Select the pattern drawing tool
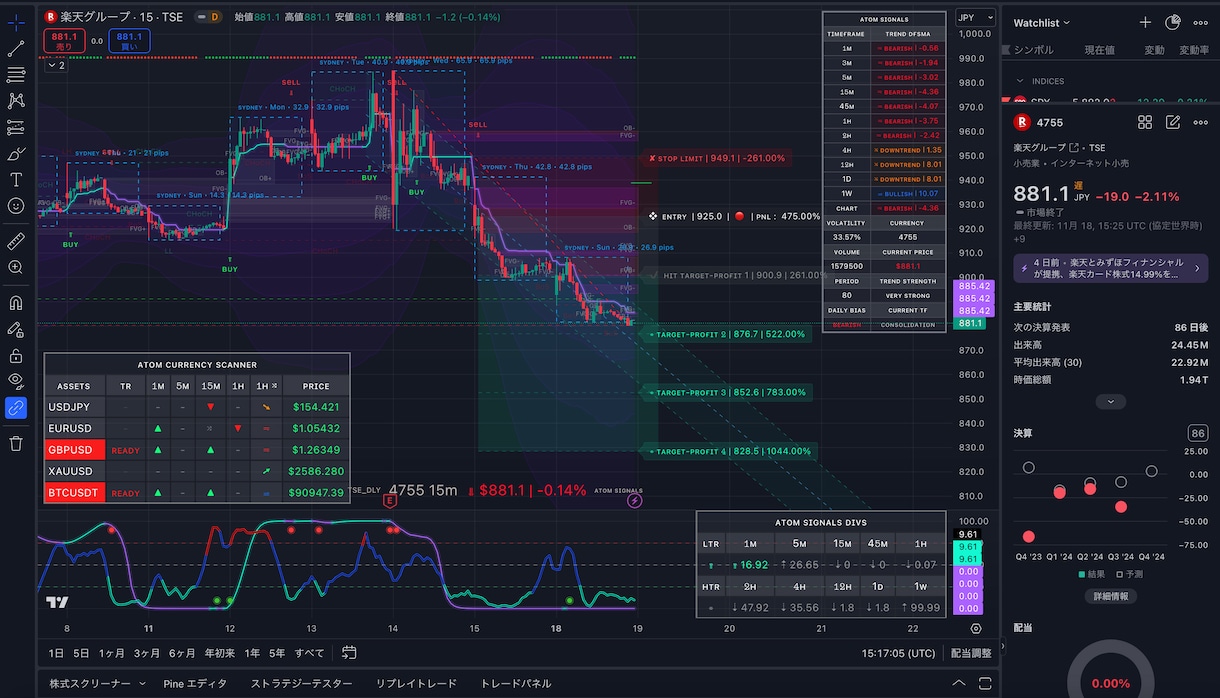The image size is (1220, 698). (16, 101)
